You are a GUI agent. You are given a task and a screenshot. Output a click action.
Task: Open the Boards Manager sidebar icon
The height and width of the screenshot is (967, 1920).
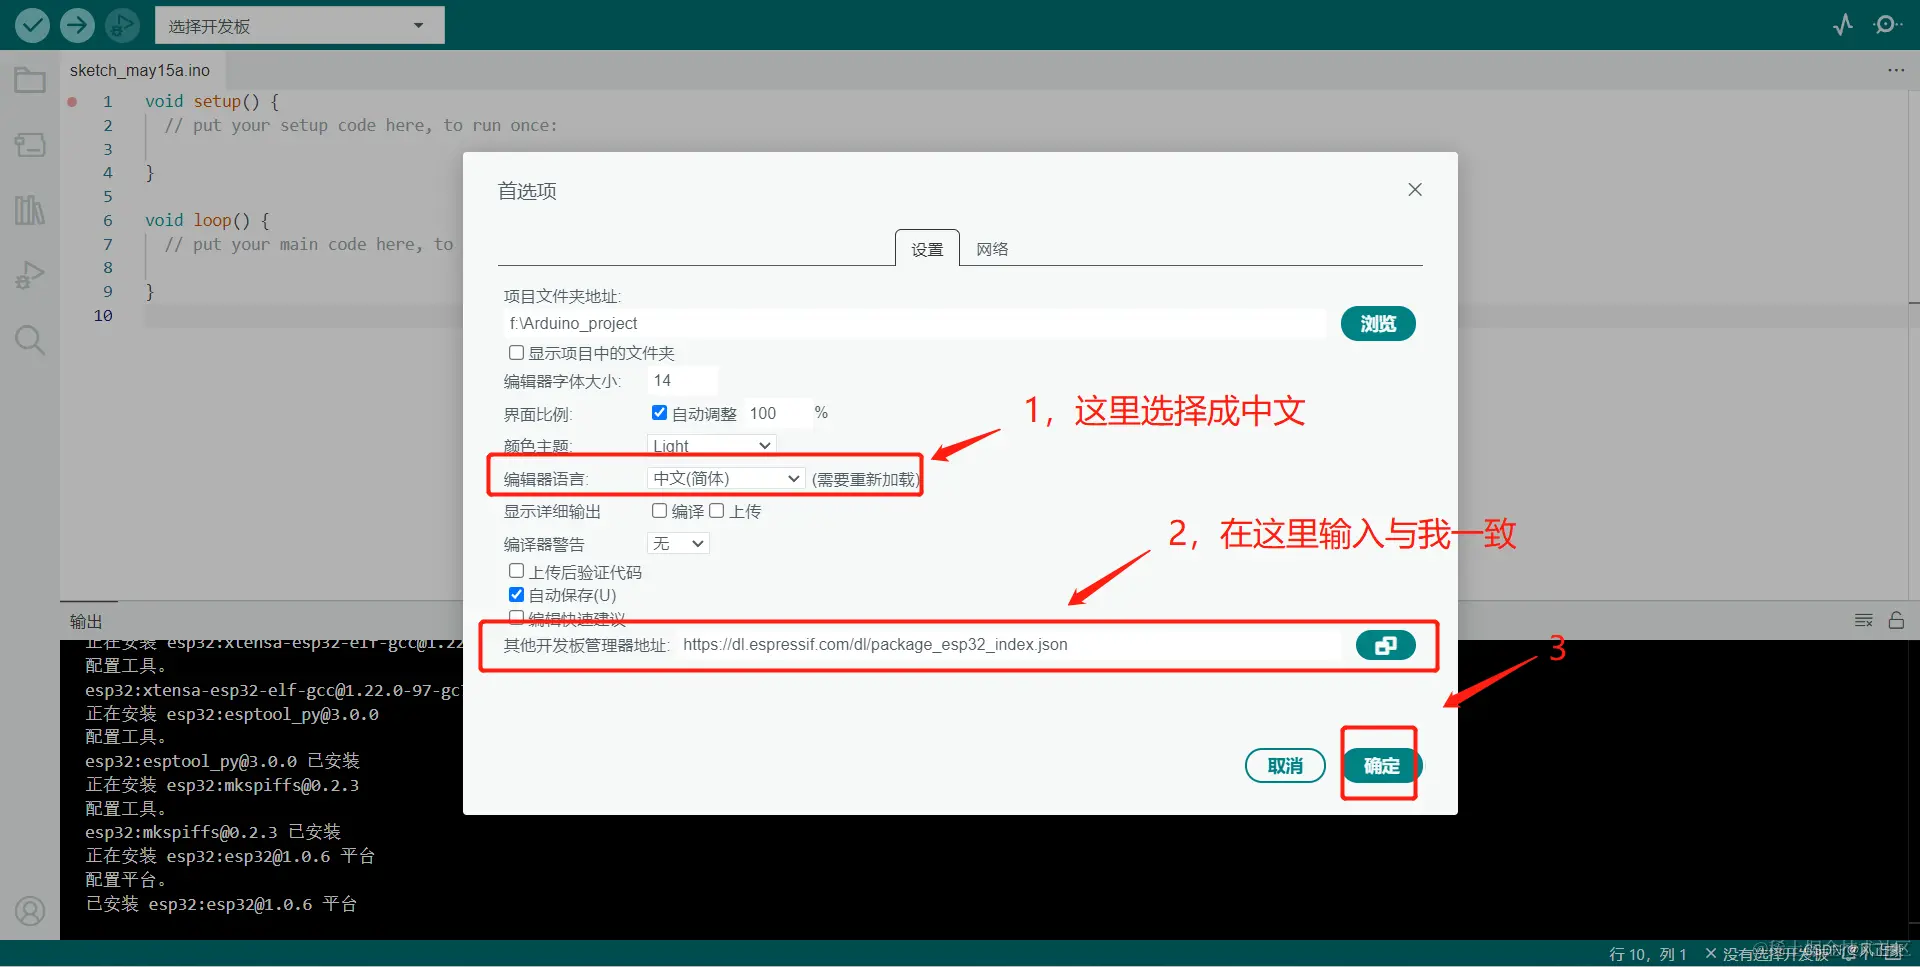click(x=29, y=144)
